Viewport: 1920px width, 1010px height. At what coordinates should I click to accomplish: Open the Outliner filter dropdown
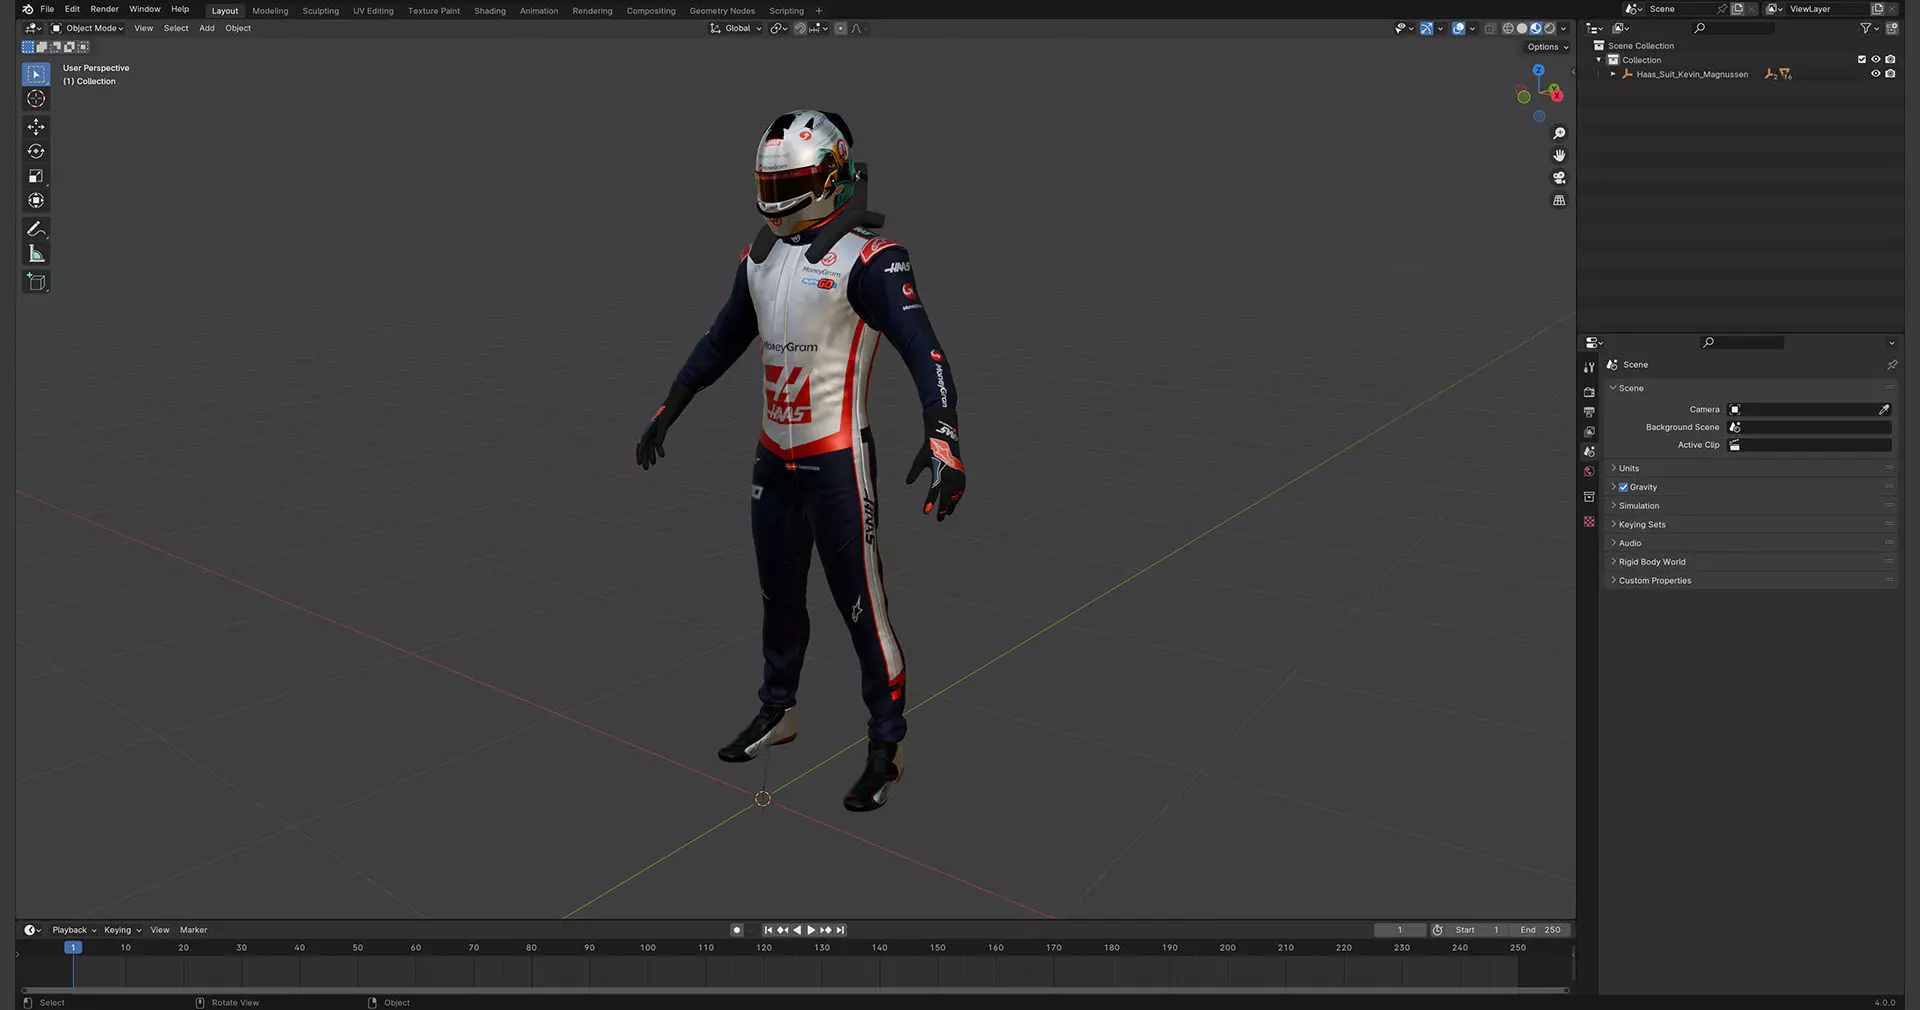point(1868,28)
